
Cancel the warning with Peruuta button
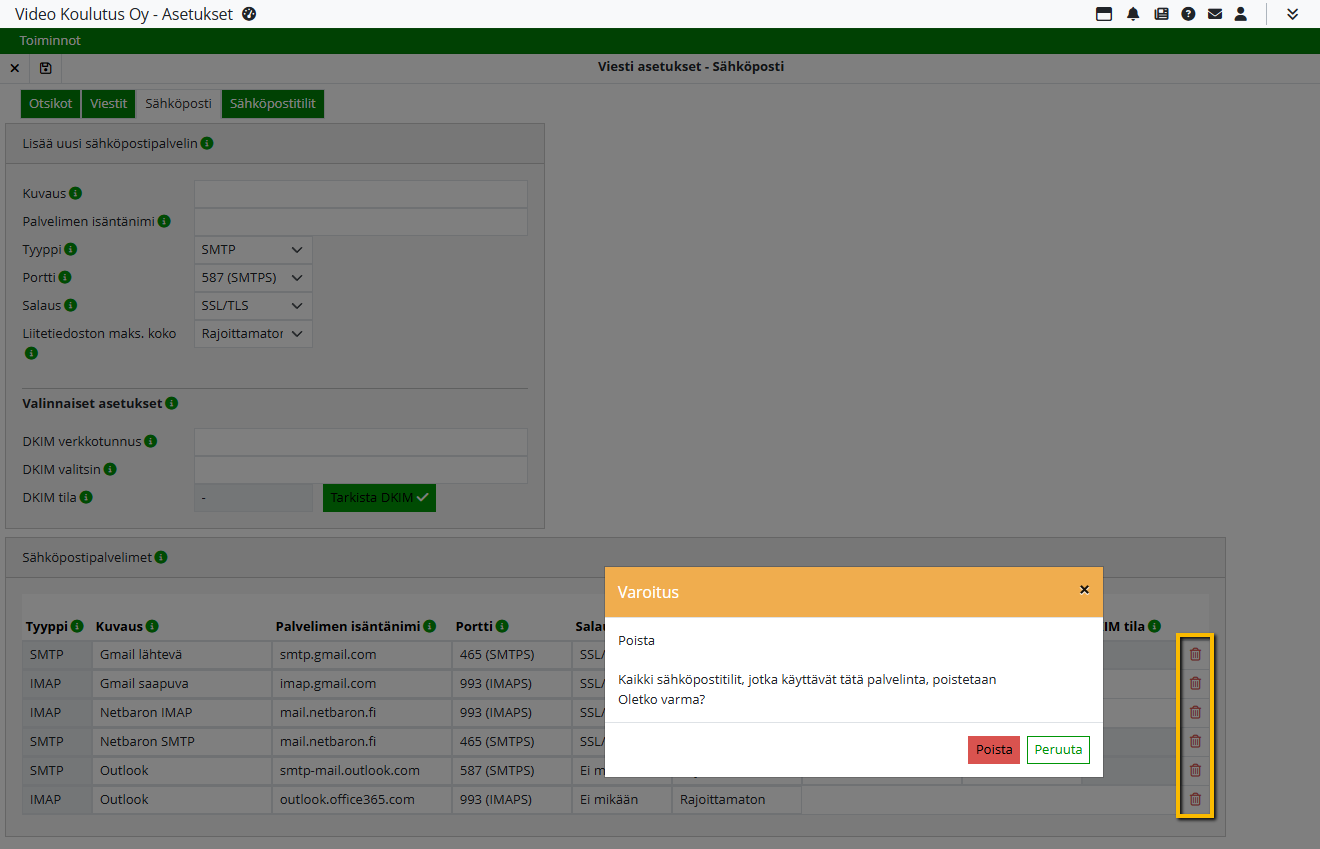[x=1058, y=750]
